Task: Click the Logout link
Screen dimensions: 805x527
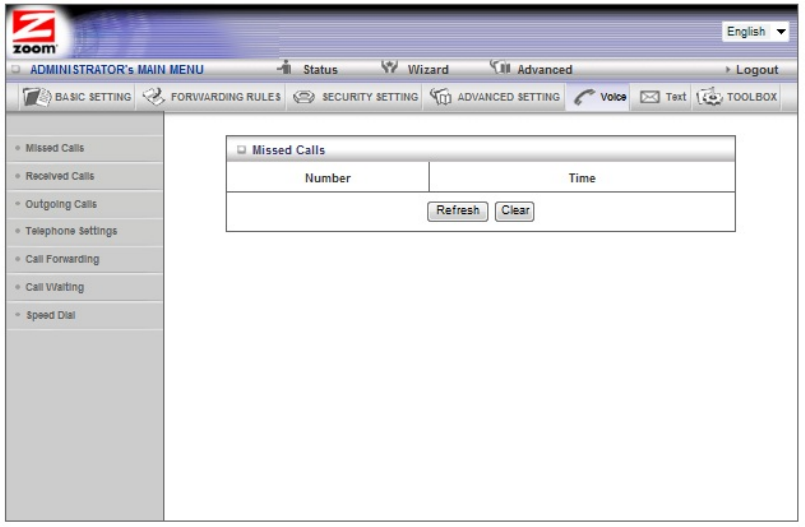Action: click(757, 69)
